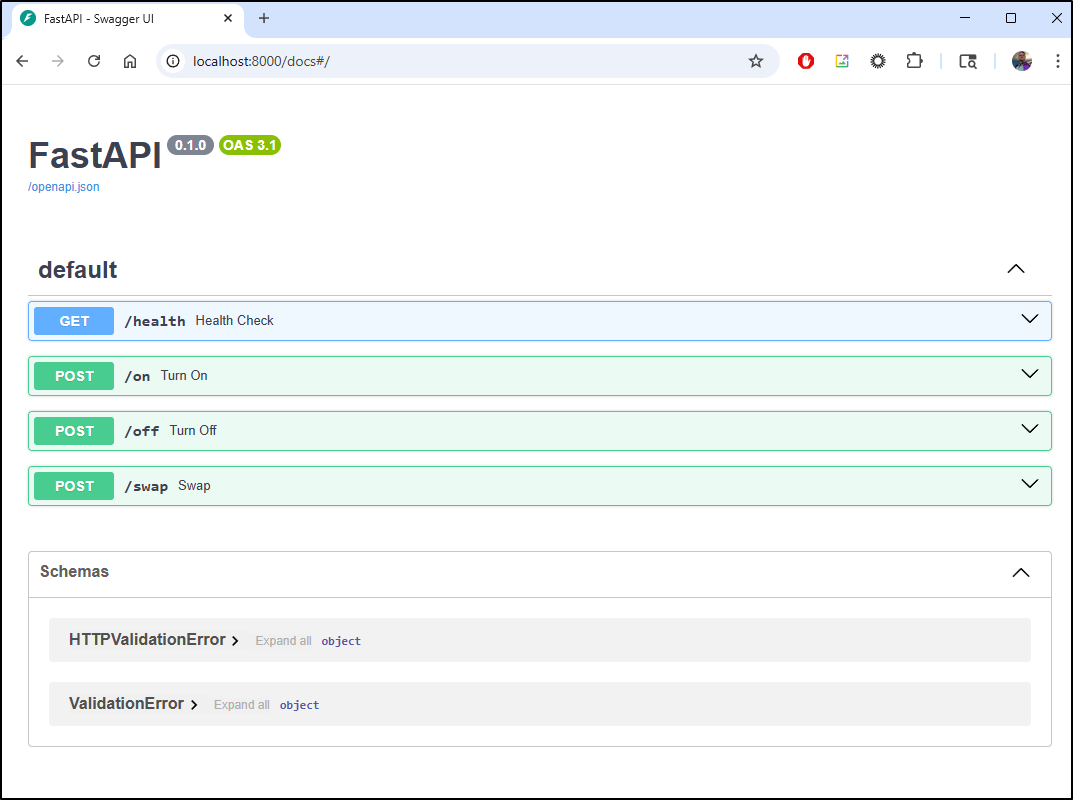Expand the POST /swap endpoint chevron
Viewport: 1073px width, 800px height.
(x=1030, y=483)
